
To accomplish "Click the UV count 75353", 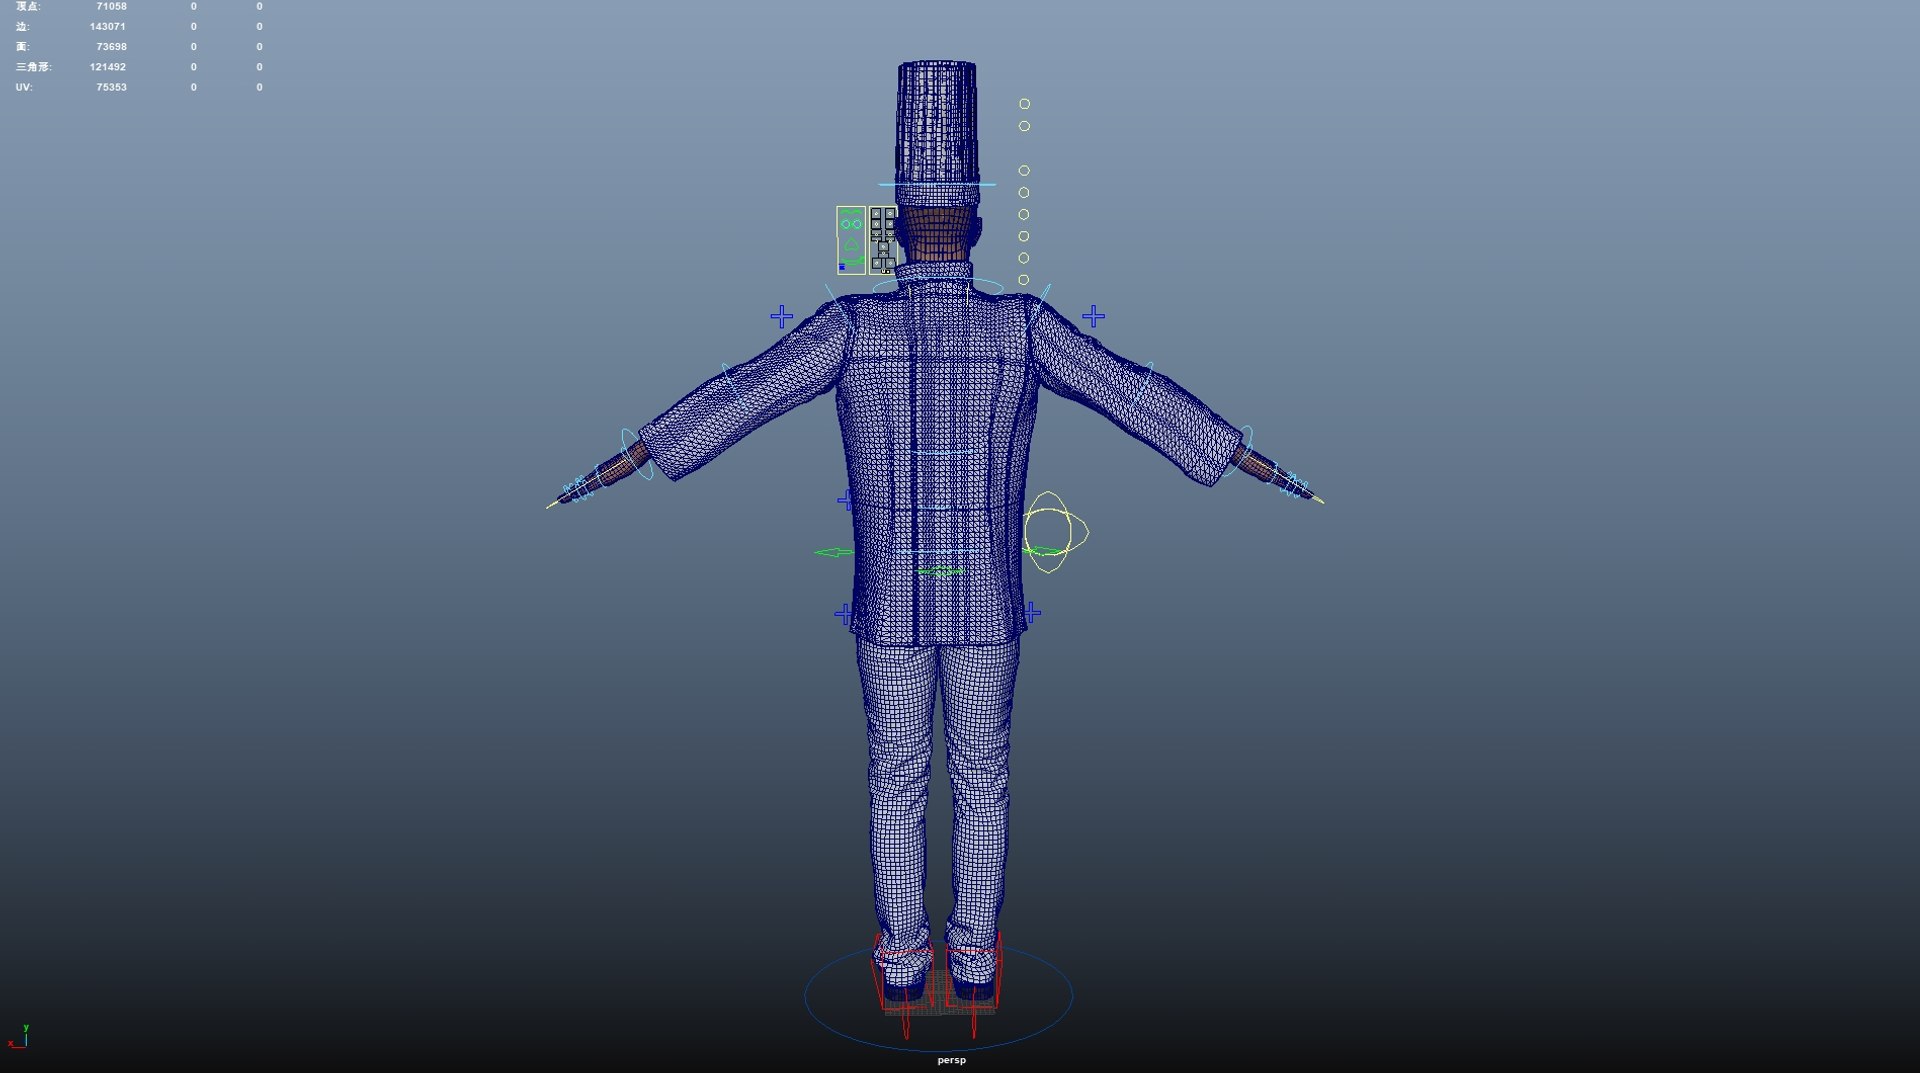I will click(111, 87).
